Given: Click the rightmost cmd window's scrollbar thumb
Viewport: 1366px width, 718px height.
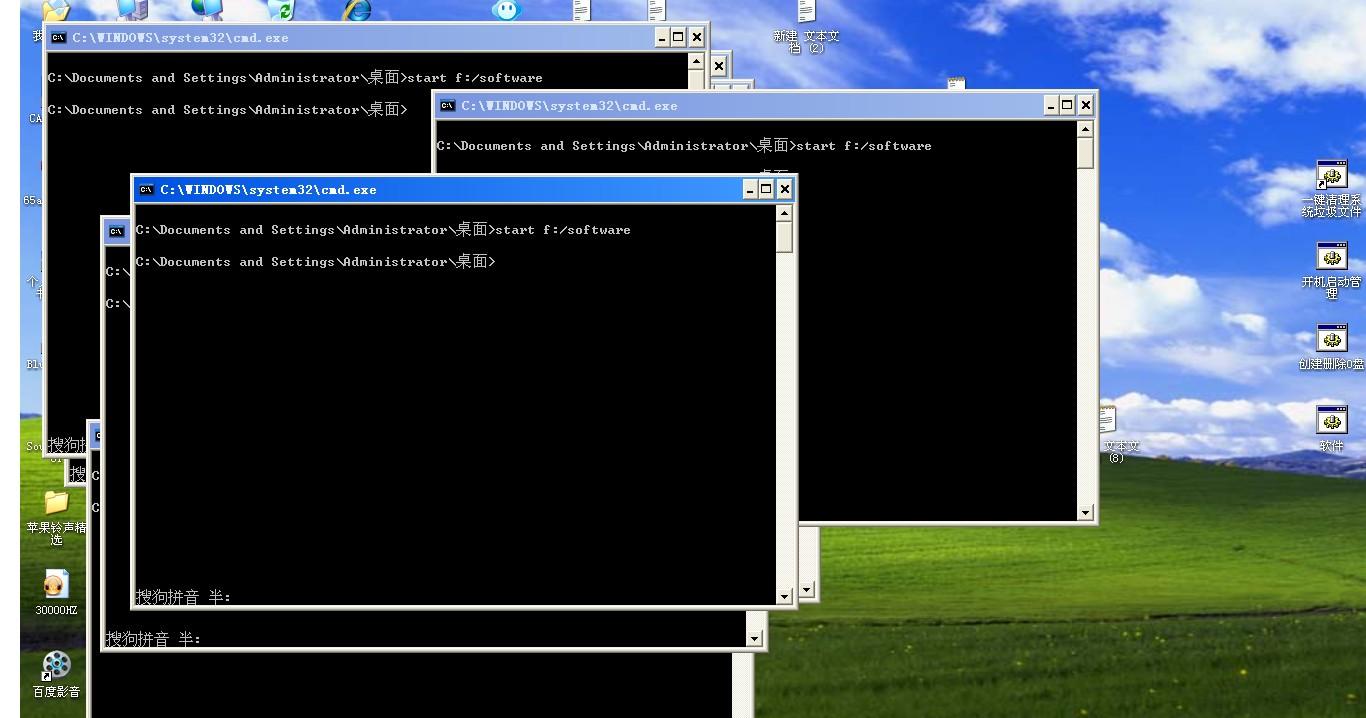Looking at the screenshot, I should pyautogui.click(x=1085, y=153).
